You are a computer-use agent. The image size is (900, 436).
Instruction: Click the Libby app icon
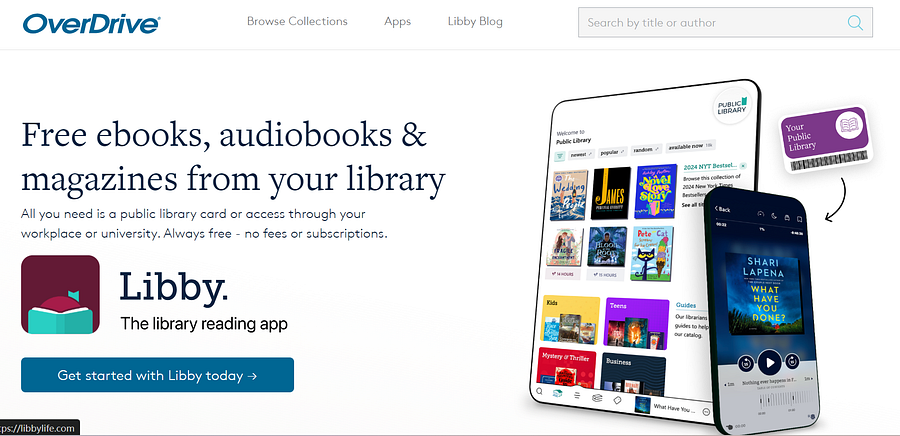pyautogui.click(x=60, y=294)
